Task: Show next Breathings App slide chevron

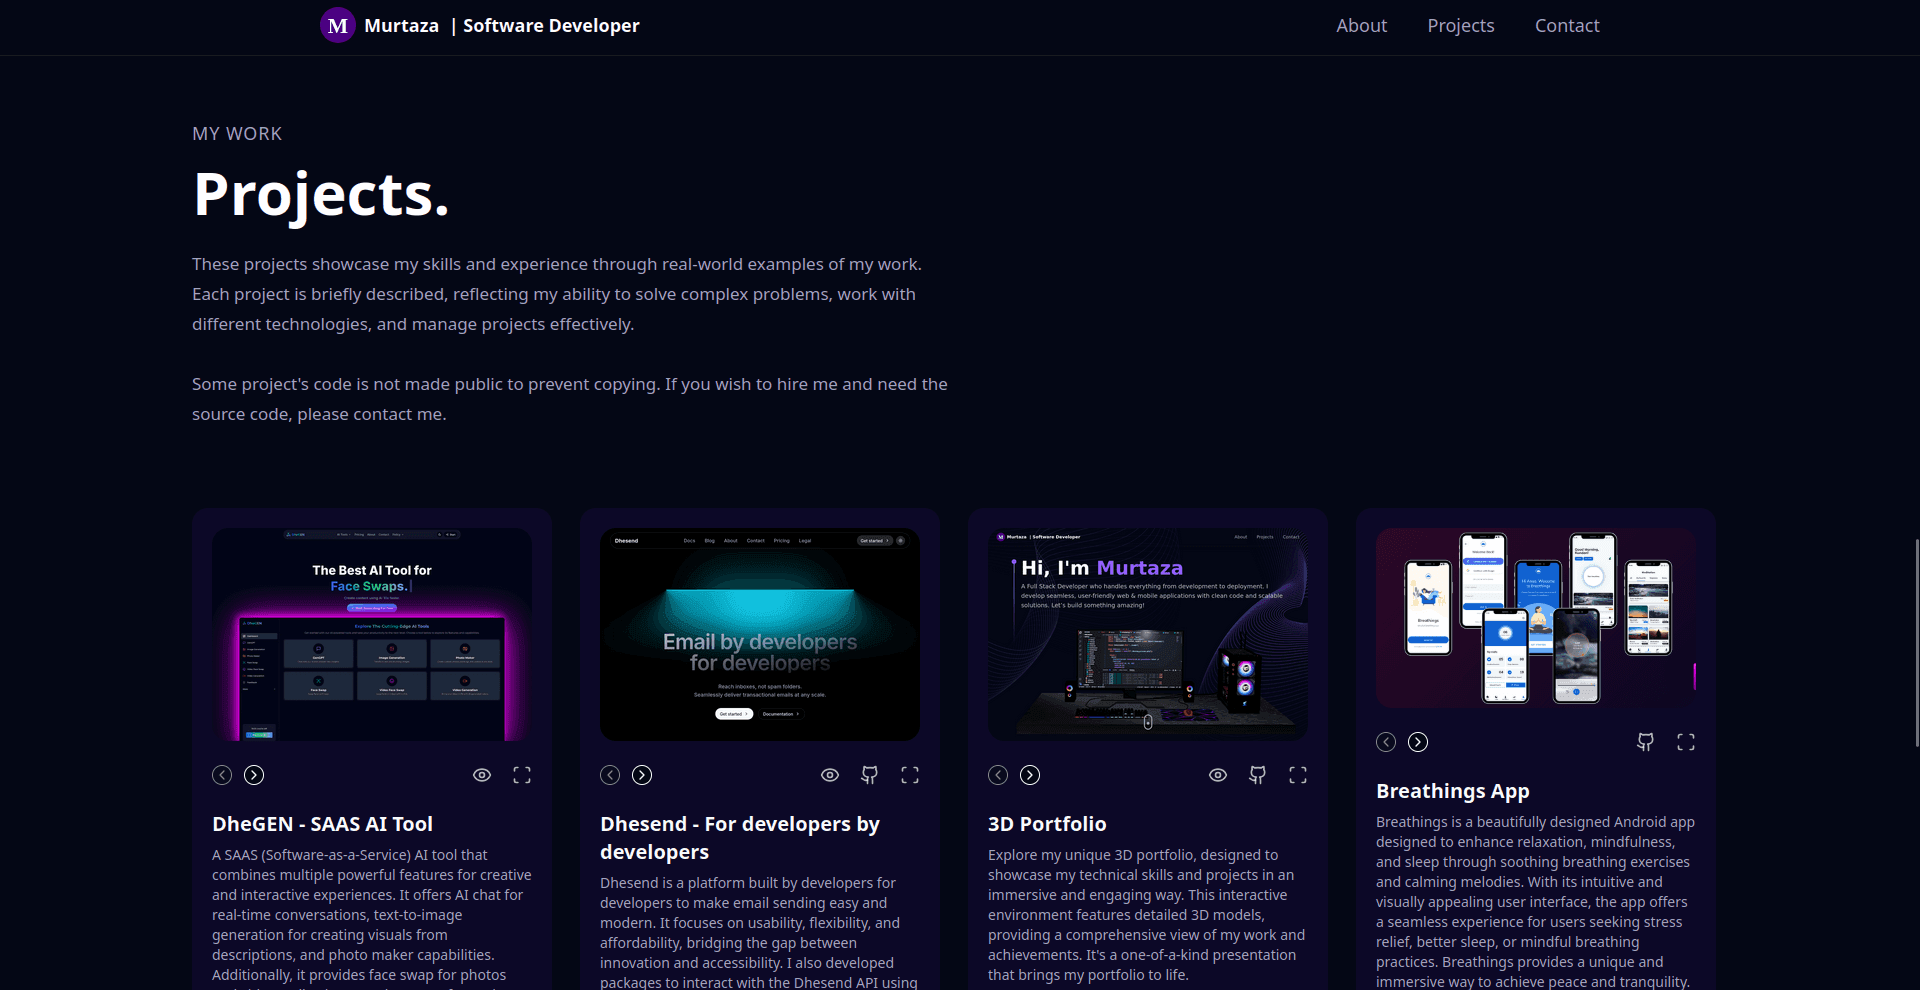Action: [1418, 742]
